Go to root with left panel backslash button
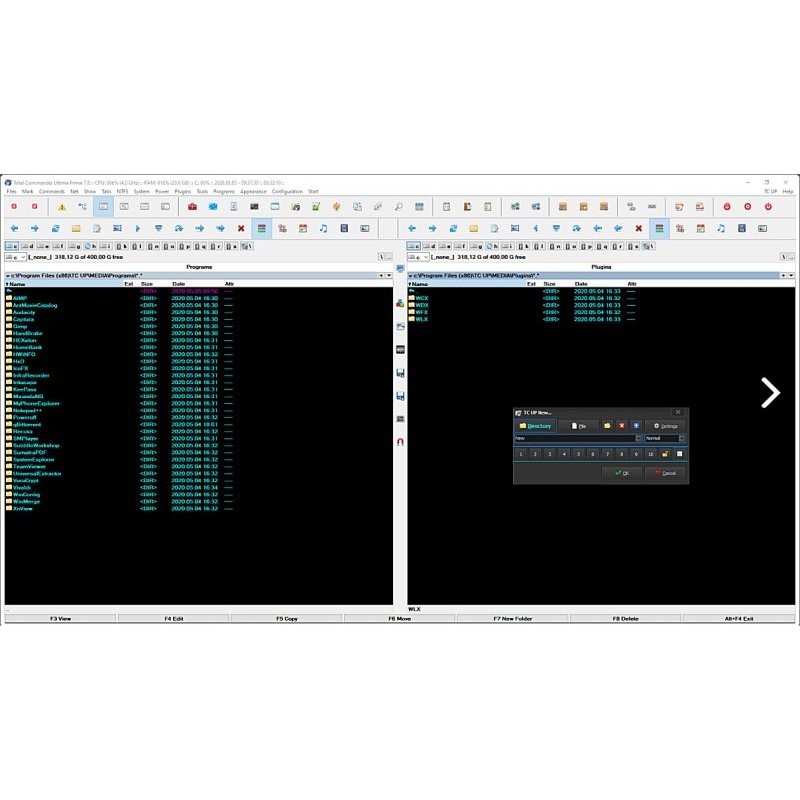Viewport: 800px width, 800px height. pyautogui.click(x=381, y=257)
